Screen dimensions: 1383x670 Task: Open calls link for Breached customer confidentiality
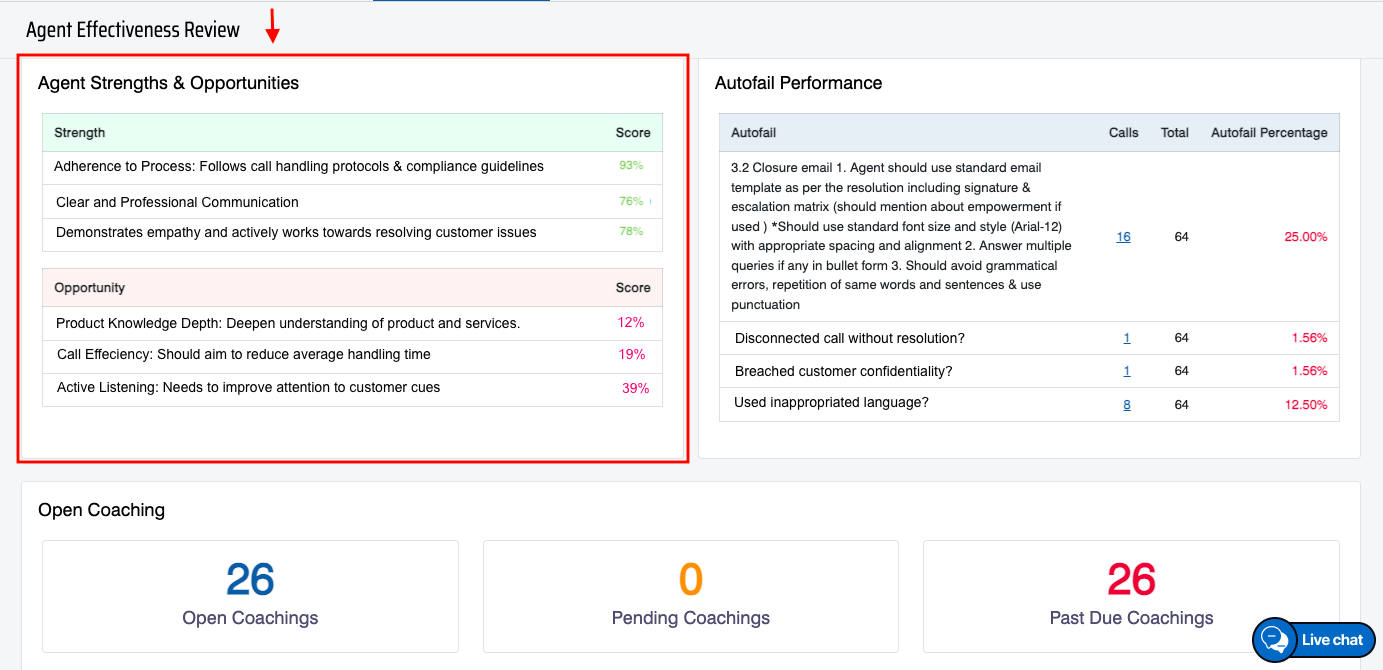click(x=1126, y=371)
